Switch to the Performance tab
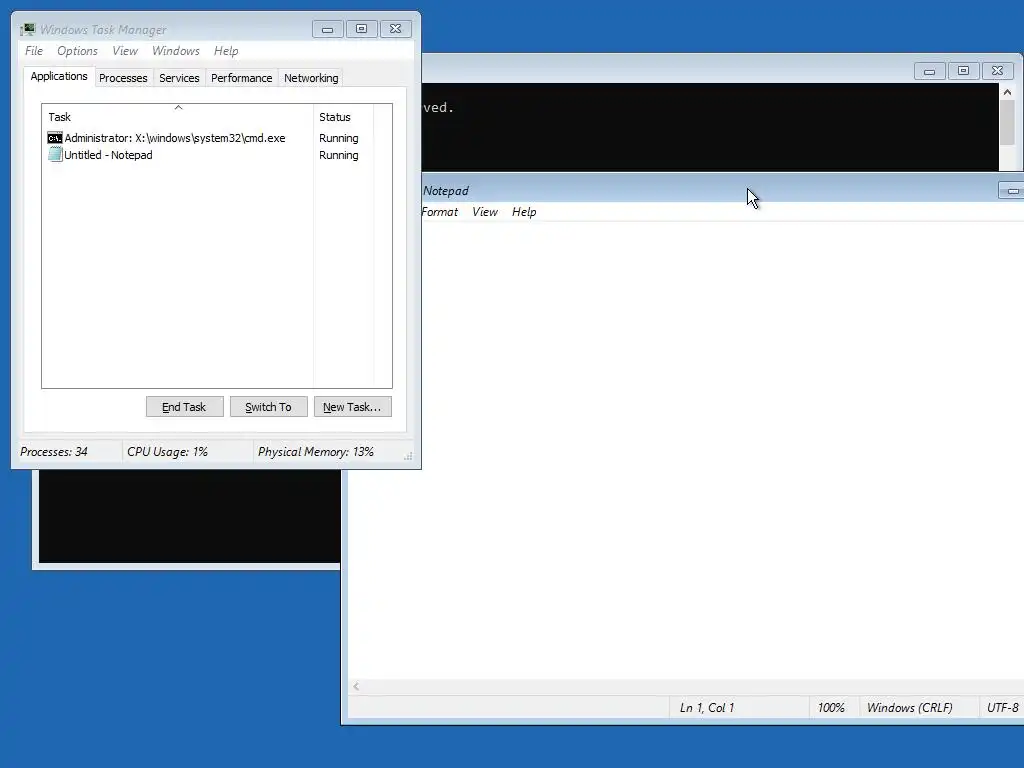Image resolution: width=1024 pixels, height=768 pixels. point(241,78)
